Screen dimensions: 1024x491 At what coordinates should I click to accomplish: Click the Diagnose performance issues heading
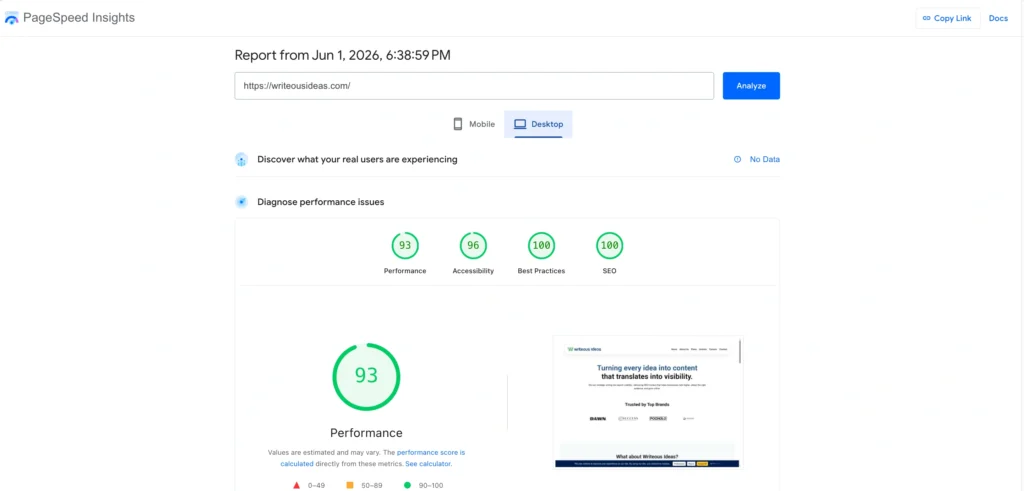click(x=321, y=202)
